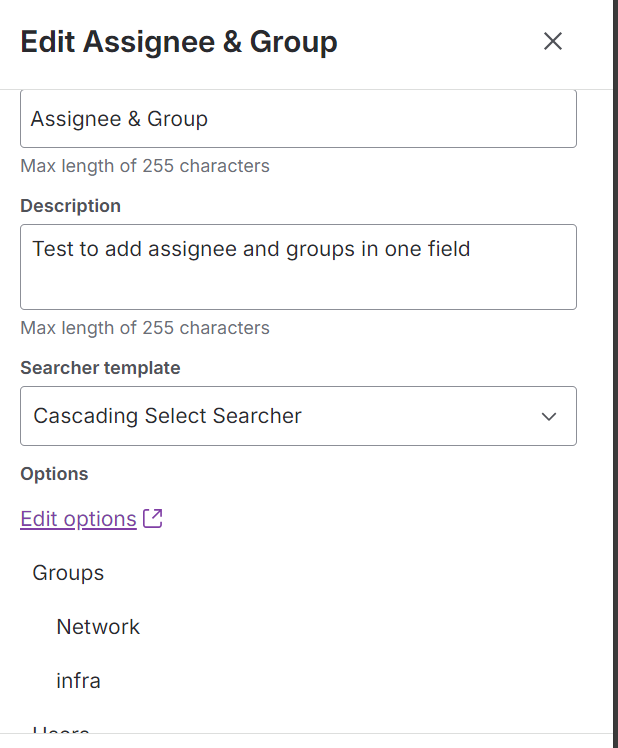Click the Cascading Select Searcher value text
This screenshot has height=748, width=618.
pyautogui.click(x=167, y=416)
